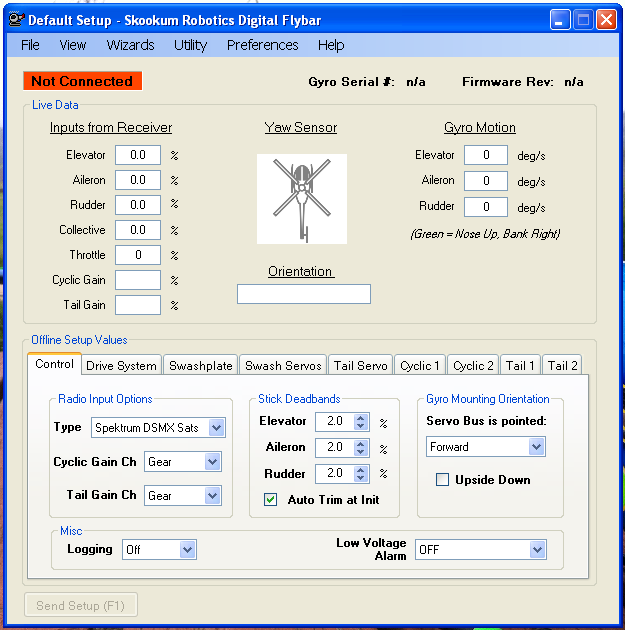Minimize the Digital Flybar window
Image resolution: width=625 pixels, height=630 pixels.
(x=560, y=20)
